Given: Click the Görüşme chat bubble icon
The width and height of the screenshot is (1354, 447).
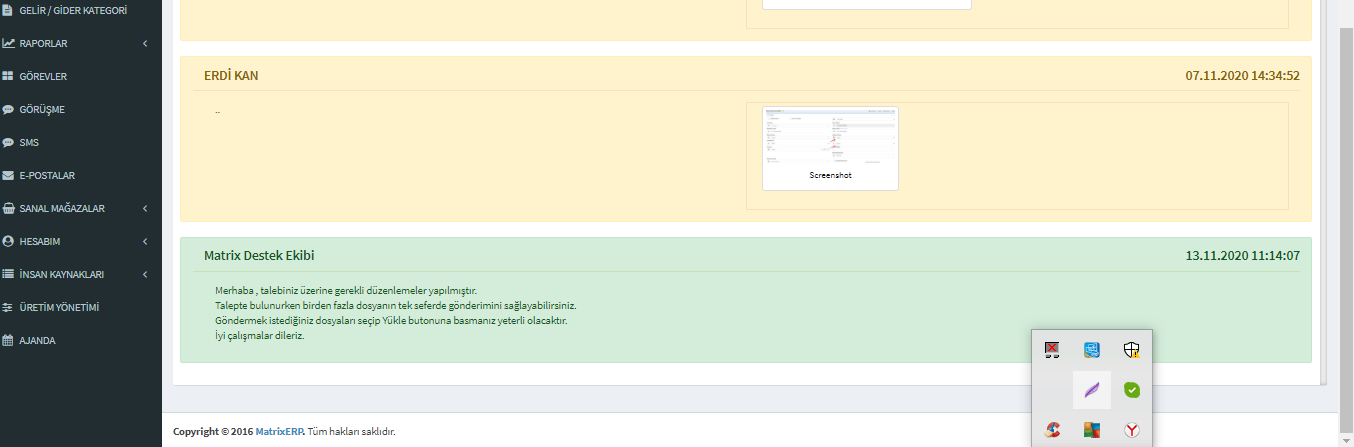Looking at the screenshot, I should click(8, 109).
